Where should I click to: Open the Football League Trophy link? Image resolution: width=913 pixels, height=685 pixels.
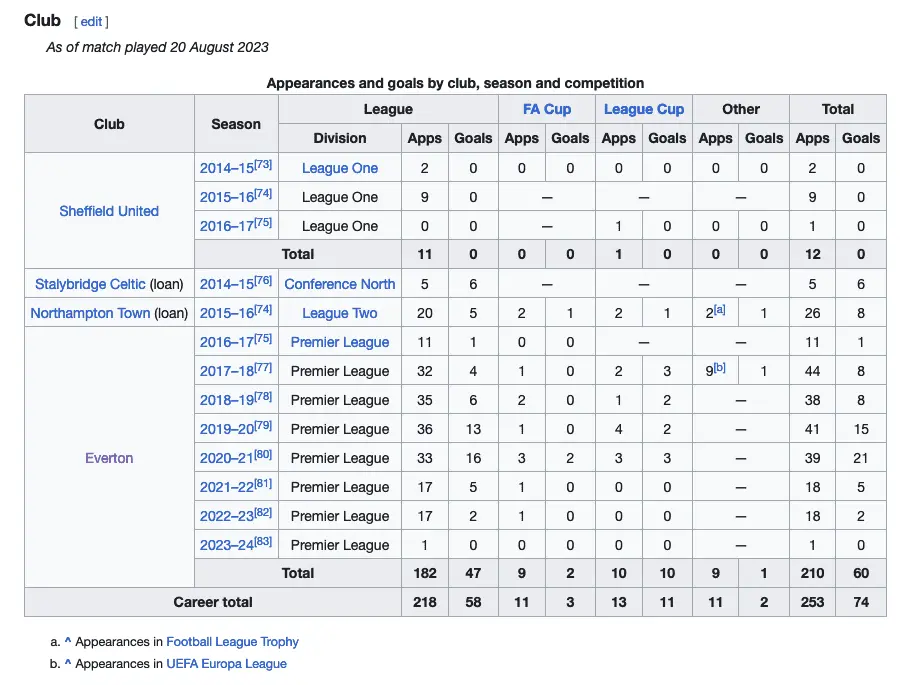click(232, 642)
